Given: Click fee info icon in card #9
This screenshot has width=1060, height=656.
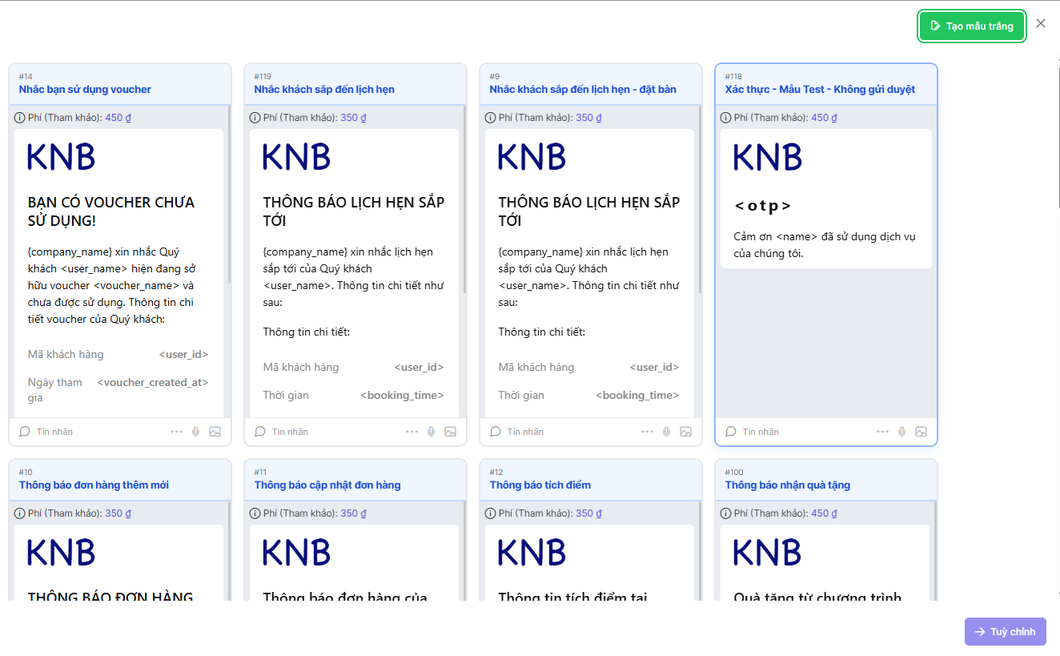Looking at the screenshot, I should 490,118.
